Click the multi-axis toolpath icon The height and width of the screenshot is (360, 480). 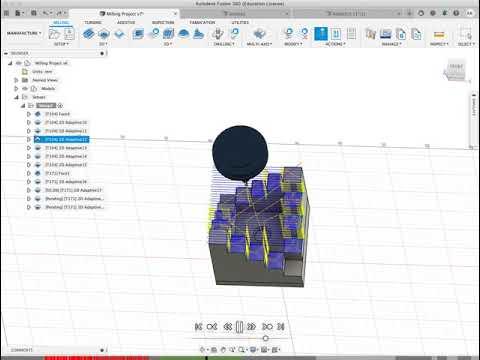coord(259,34)
